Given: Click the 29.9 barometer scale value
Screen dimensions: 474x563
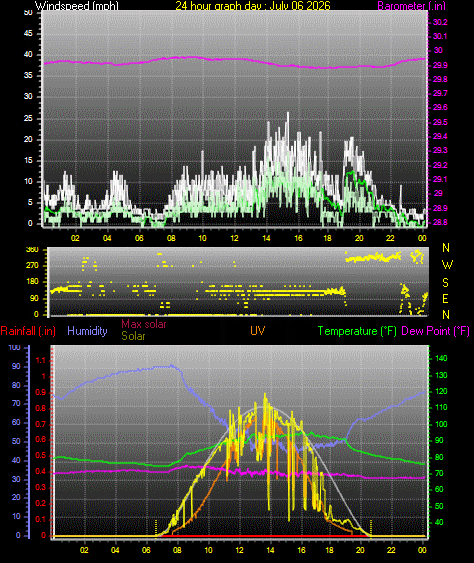Looking at the screenshot, I should pos(440,65).
